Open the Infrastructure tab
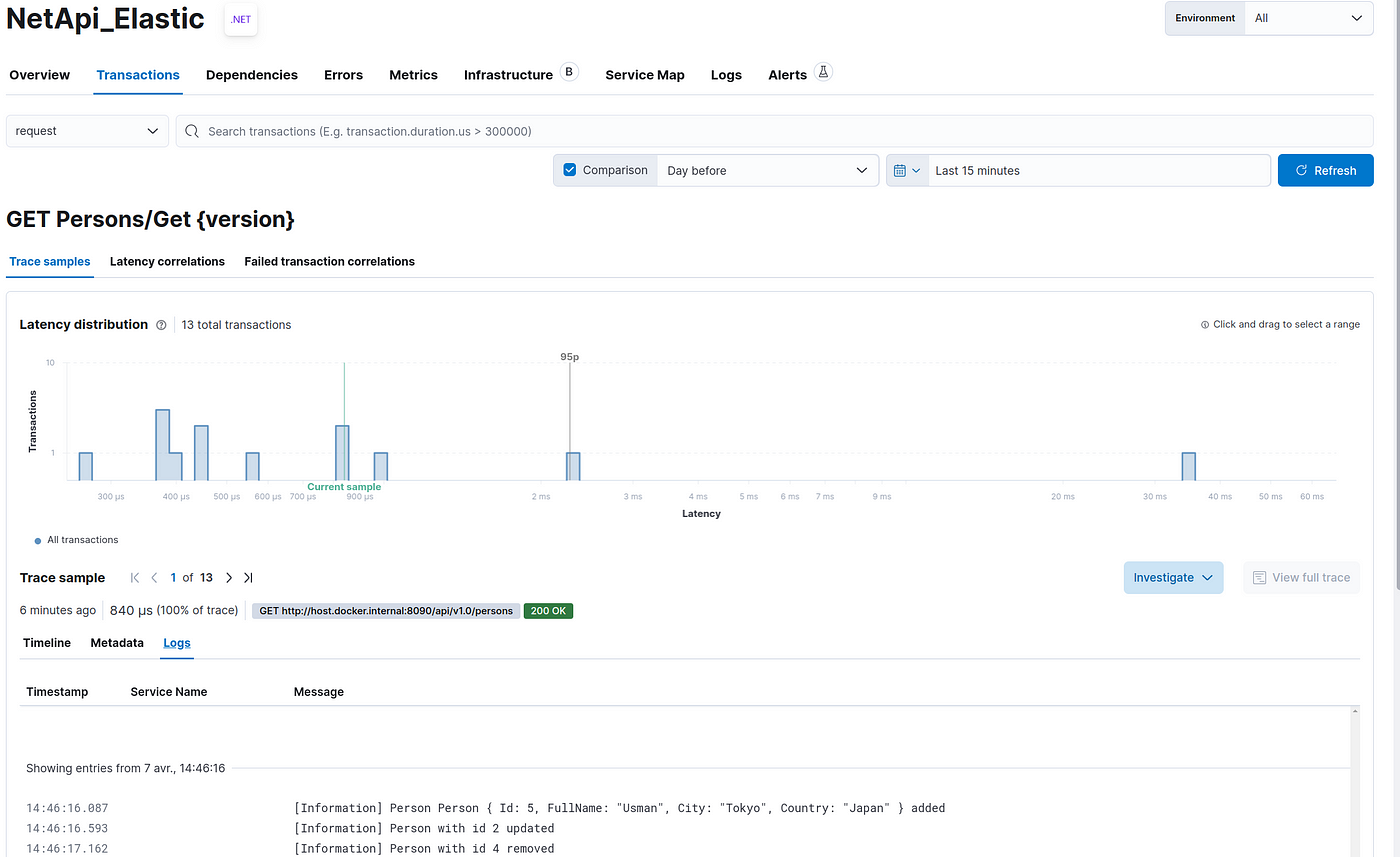This screenshot has height=857, width=1400. point(508,75)
